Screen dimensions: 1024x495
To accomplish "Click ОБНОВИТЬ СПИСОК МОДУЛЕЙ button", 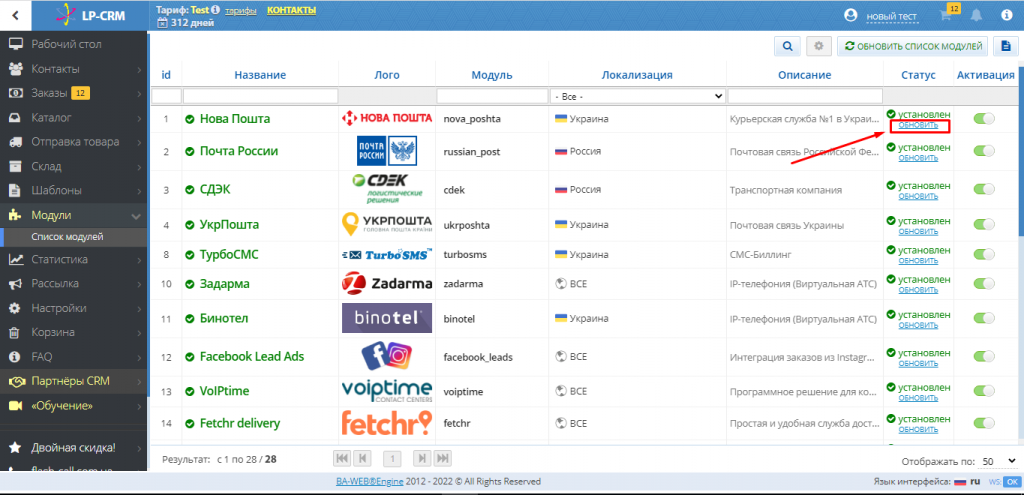I will tap(913, 46).
